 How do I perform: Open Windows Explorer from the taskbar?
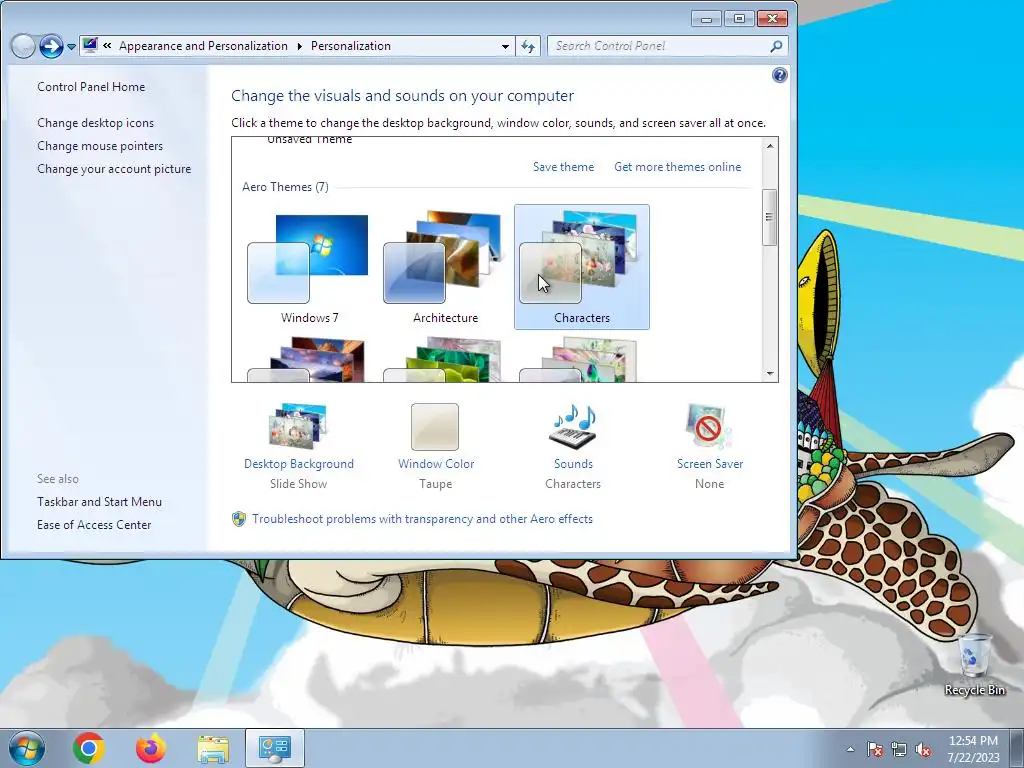pos(213,749)
